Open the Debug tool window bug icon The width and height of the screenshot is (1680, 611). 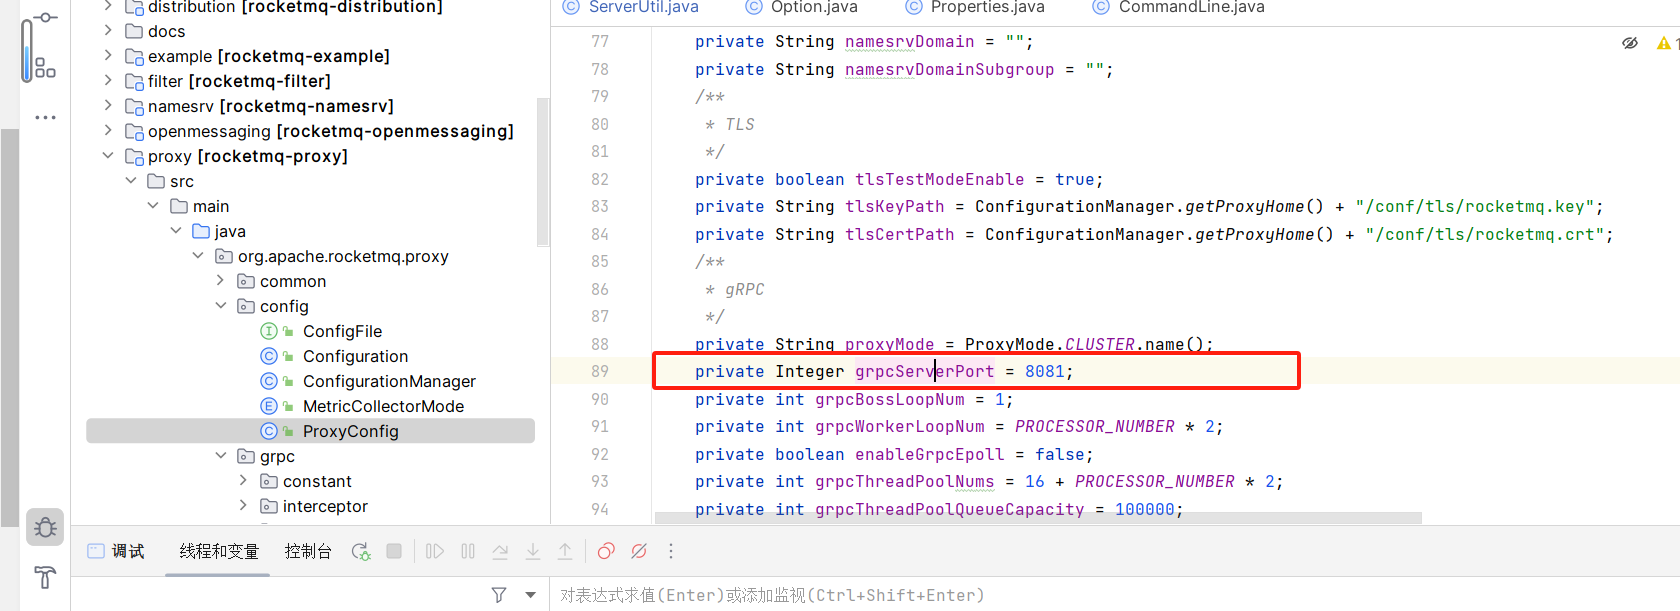pos(45,527)
